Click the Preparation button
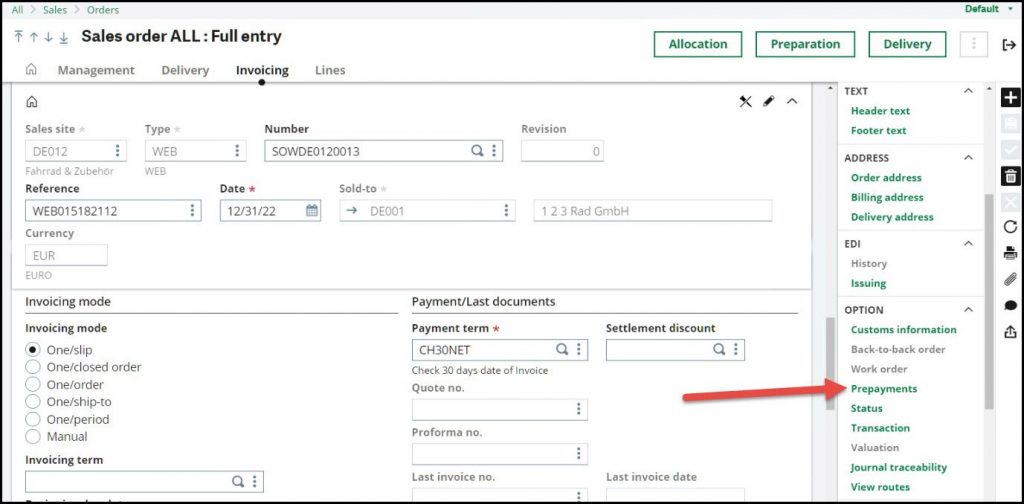Viewport: 1024px width, 504px height. (805, 44)
